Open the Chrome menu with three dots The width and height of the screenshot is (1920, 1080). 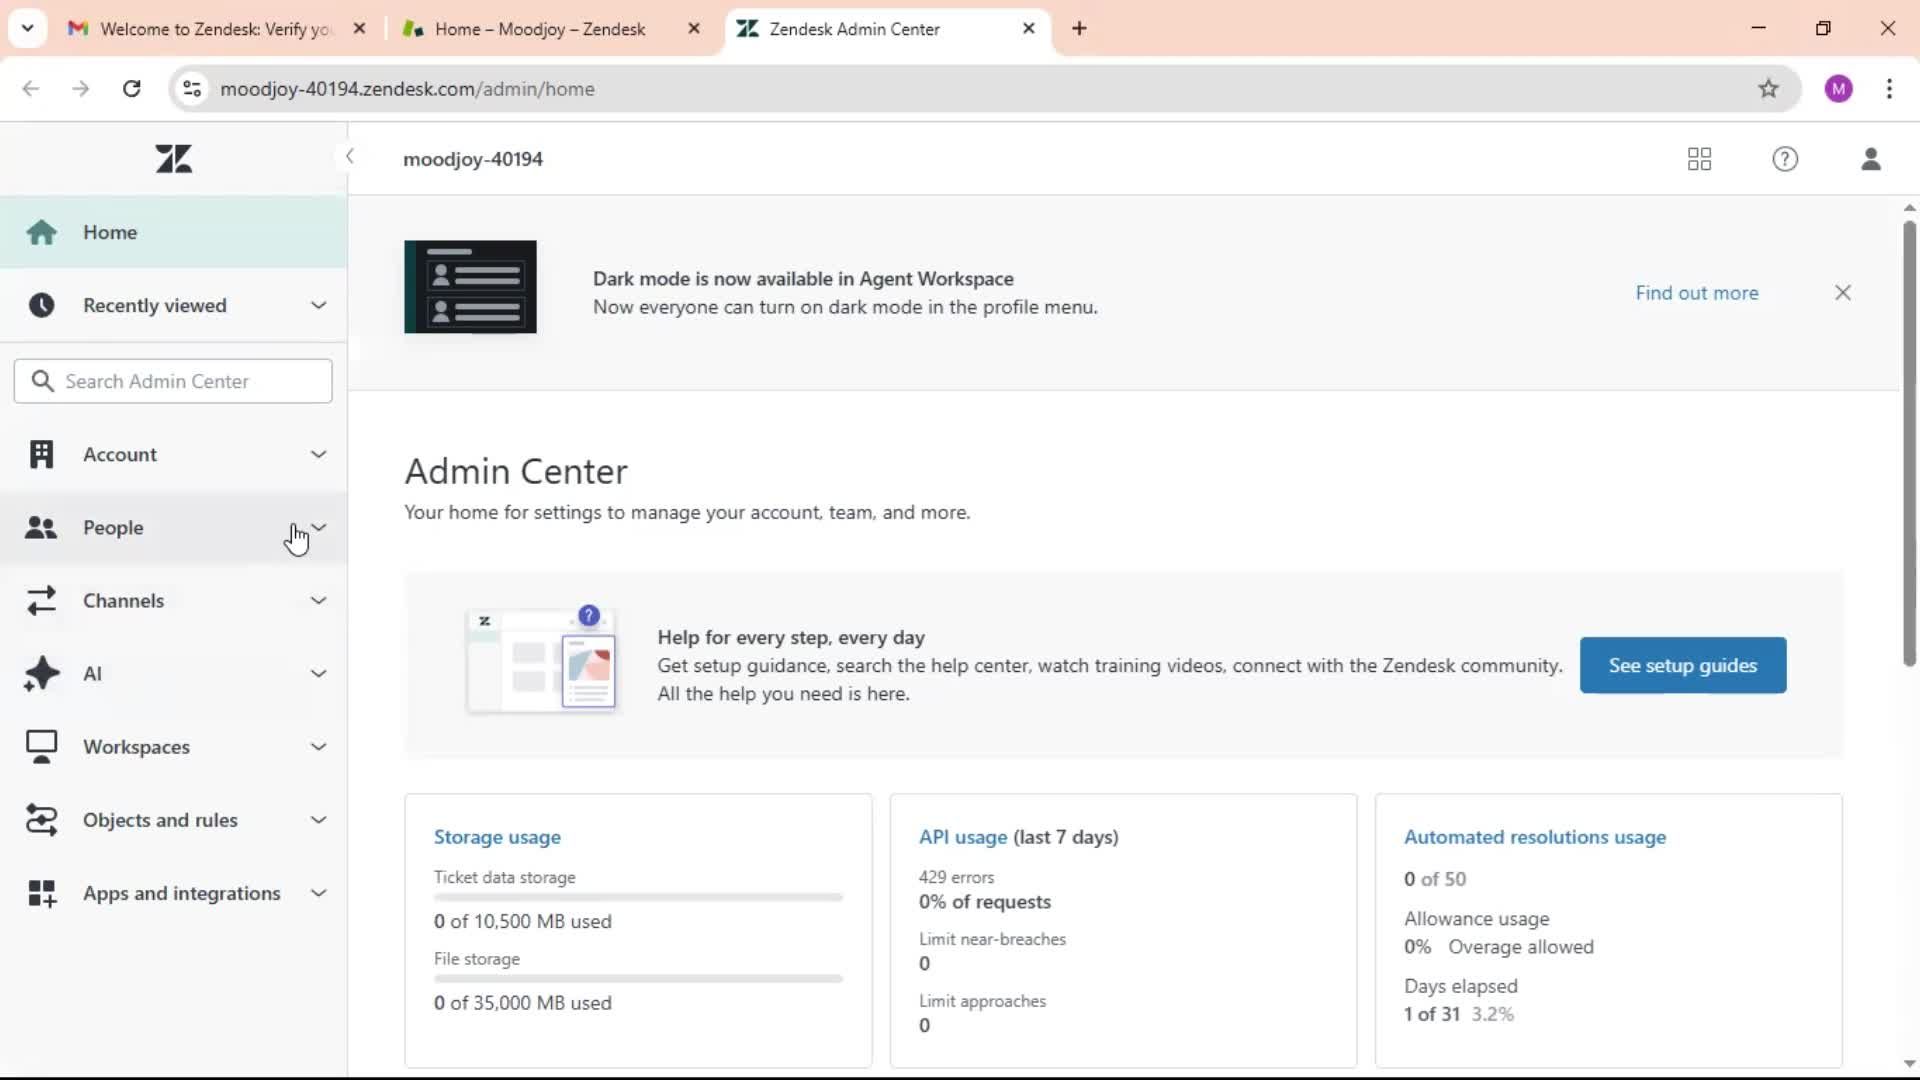click(x=1889, y=88)
